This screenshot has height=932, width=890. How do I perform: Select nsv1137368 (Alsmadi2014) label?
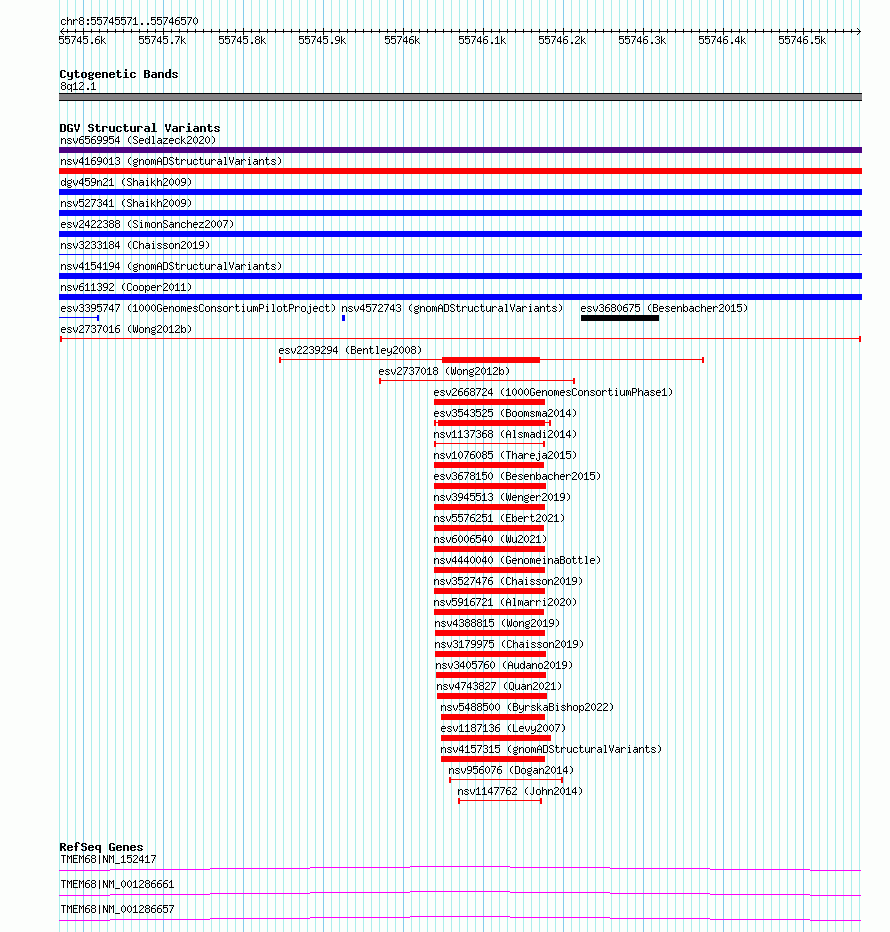pos(505,434)
